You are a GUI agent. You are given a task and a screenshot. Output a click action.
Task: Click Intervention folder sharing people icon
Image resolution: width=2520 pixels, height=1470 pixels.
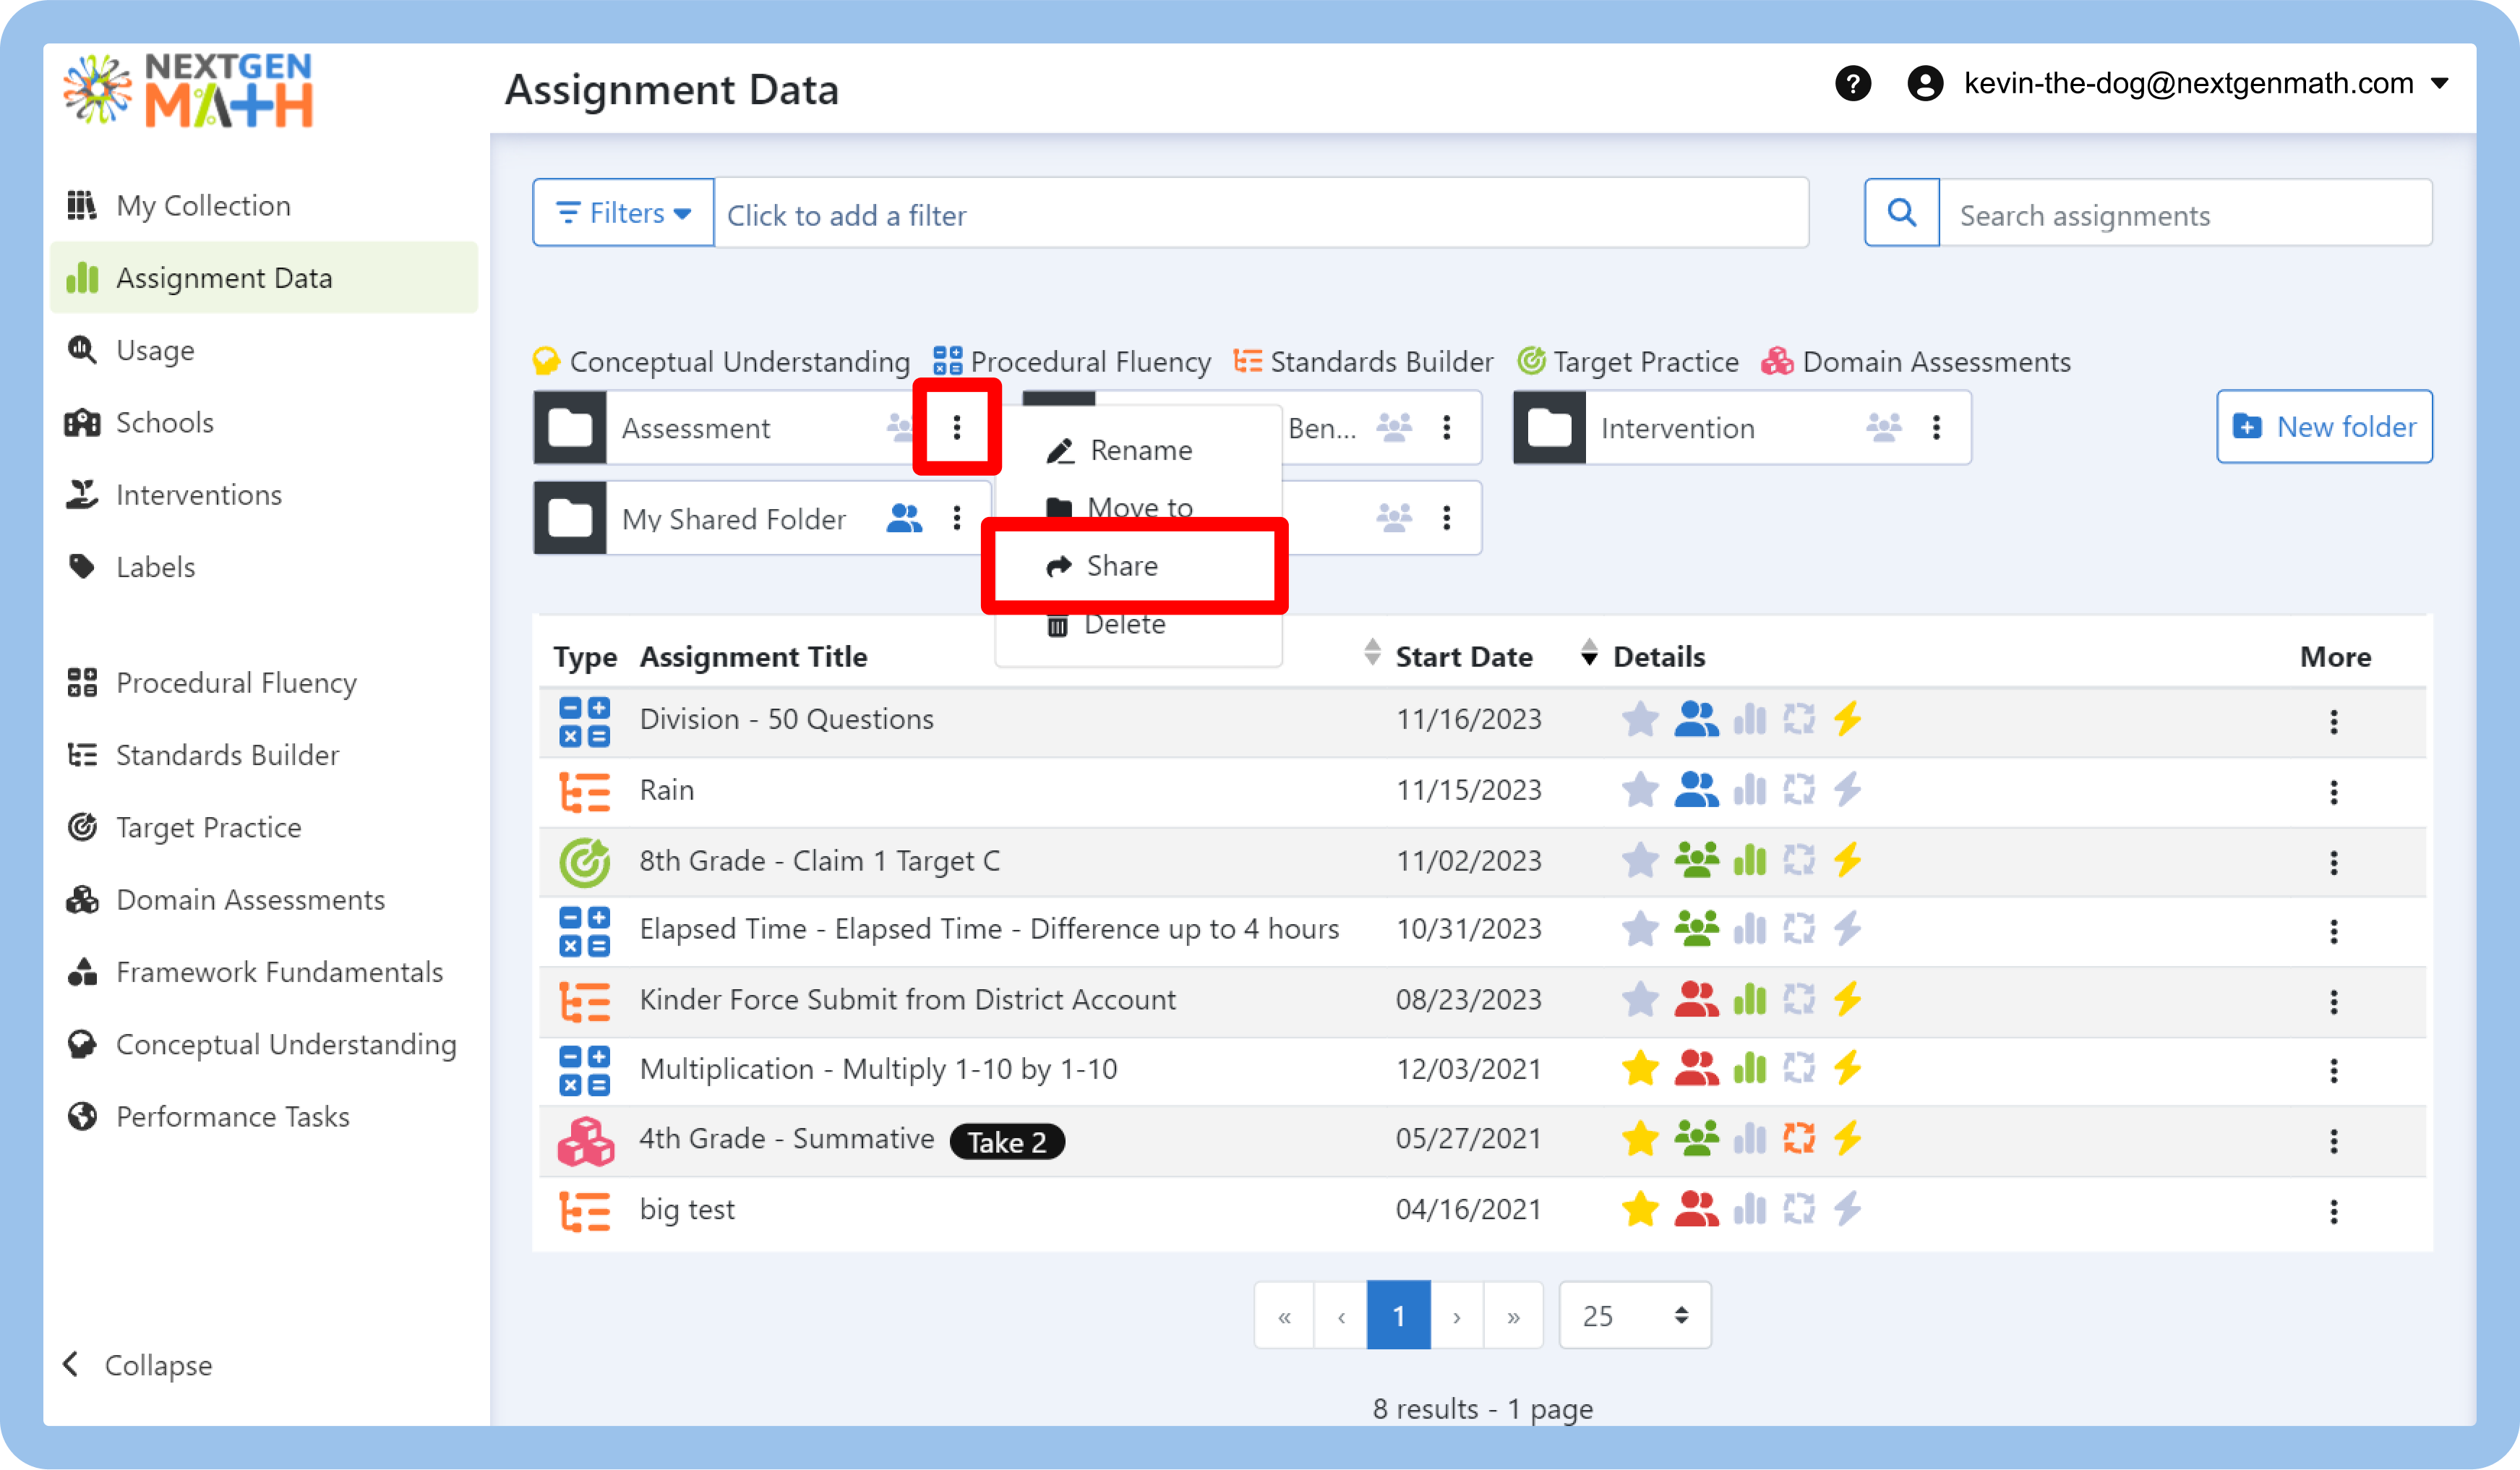pos(1884,427)
